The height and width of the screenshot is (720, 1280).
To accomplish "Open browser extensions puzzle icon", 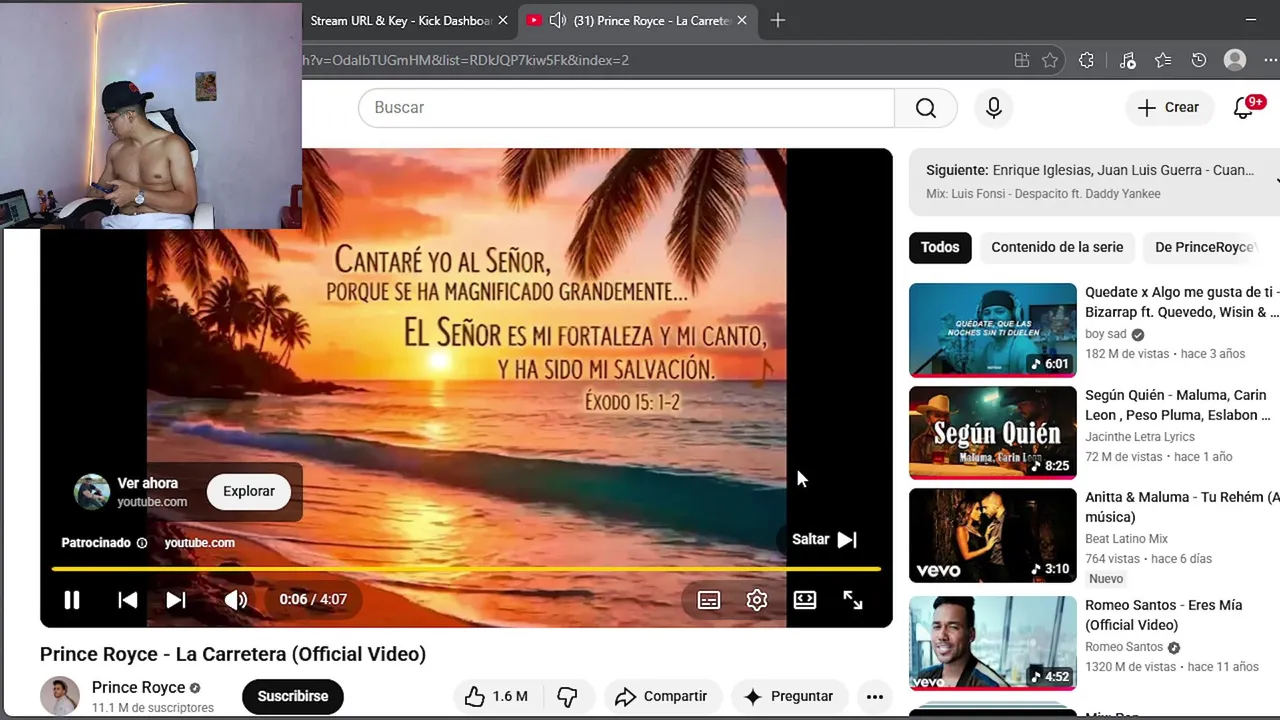I will click(1087, 60).
